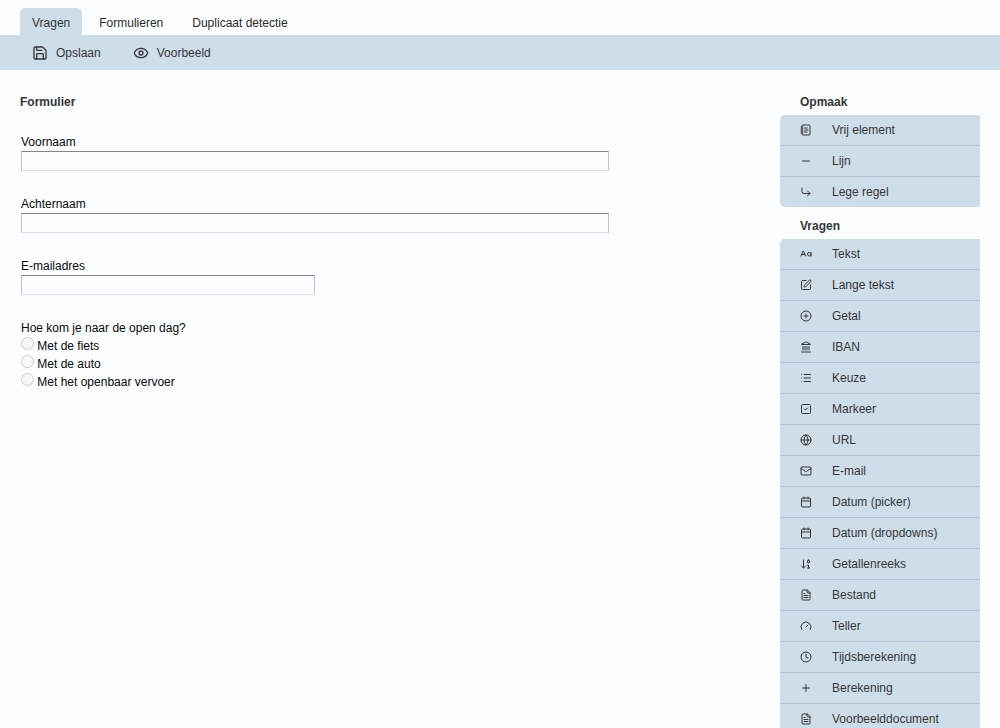The height and width of the screenshot is (728, 1000).
Task: Click the Lijn dash icon
Action: pos(806,161)
